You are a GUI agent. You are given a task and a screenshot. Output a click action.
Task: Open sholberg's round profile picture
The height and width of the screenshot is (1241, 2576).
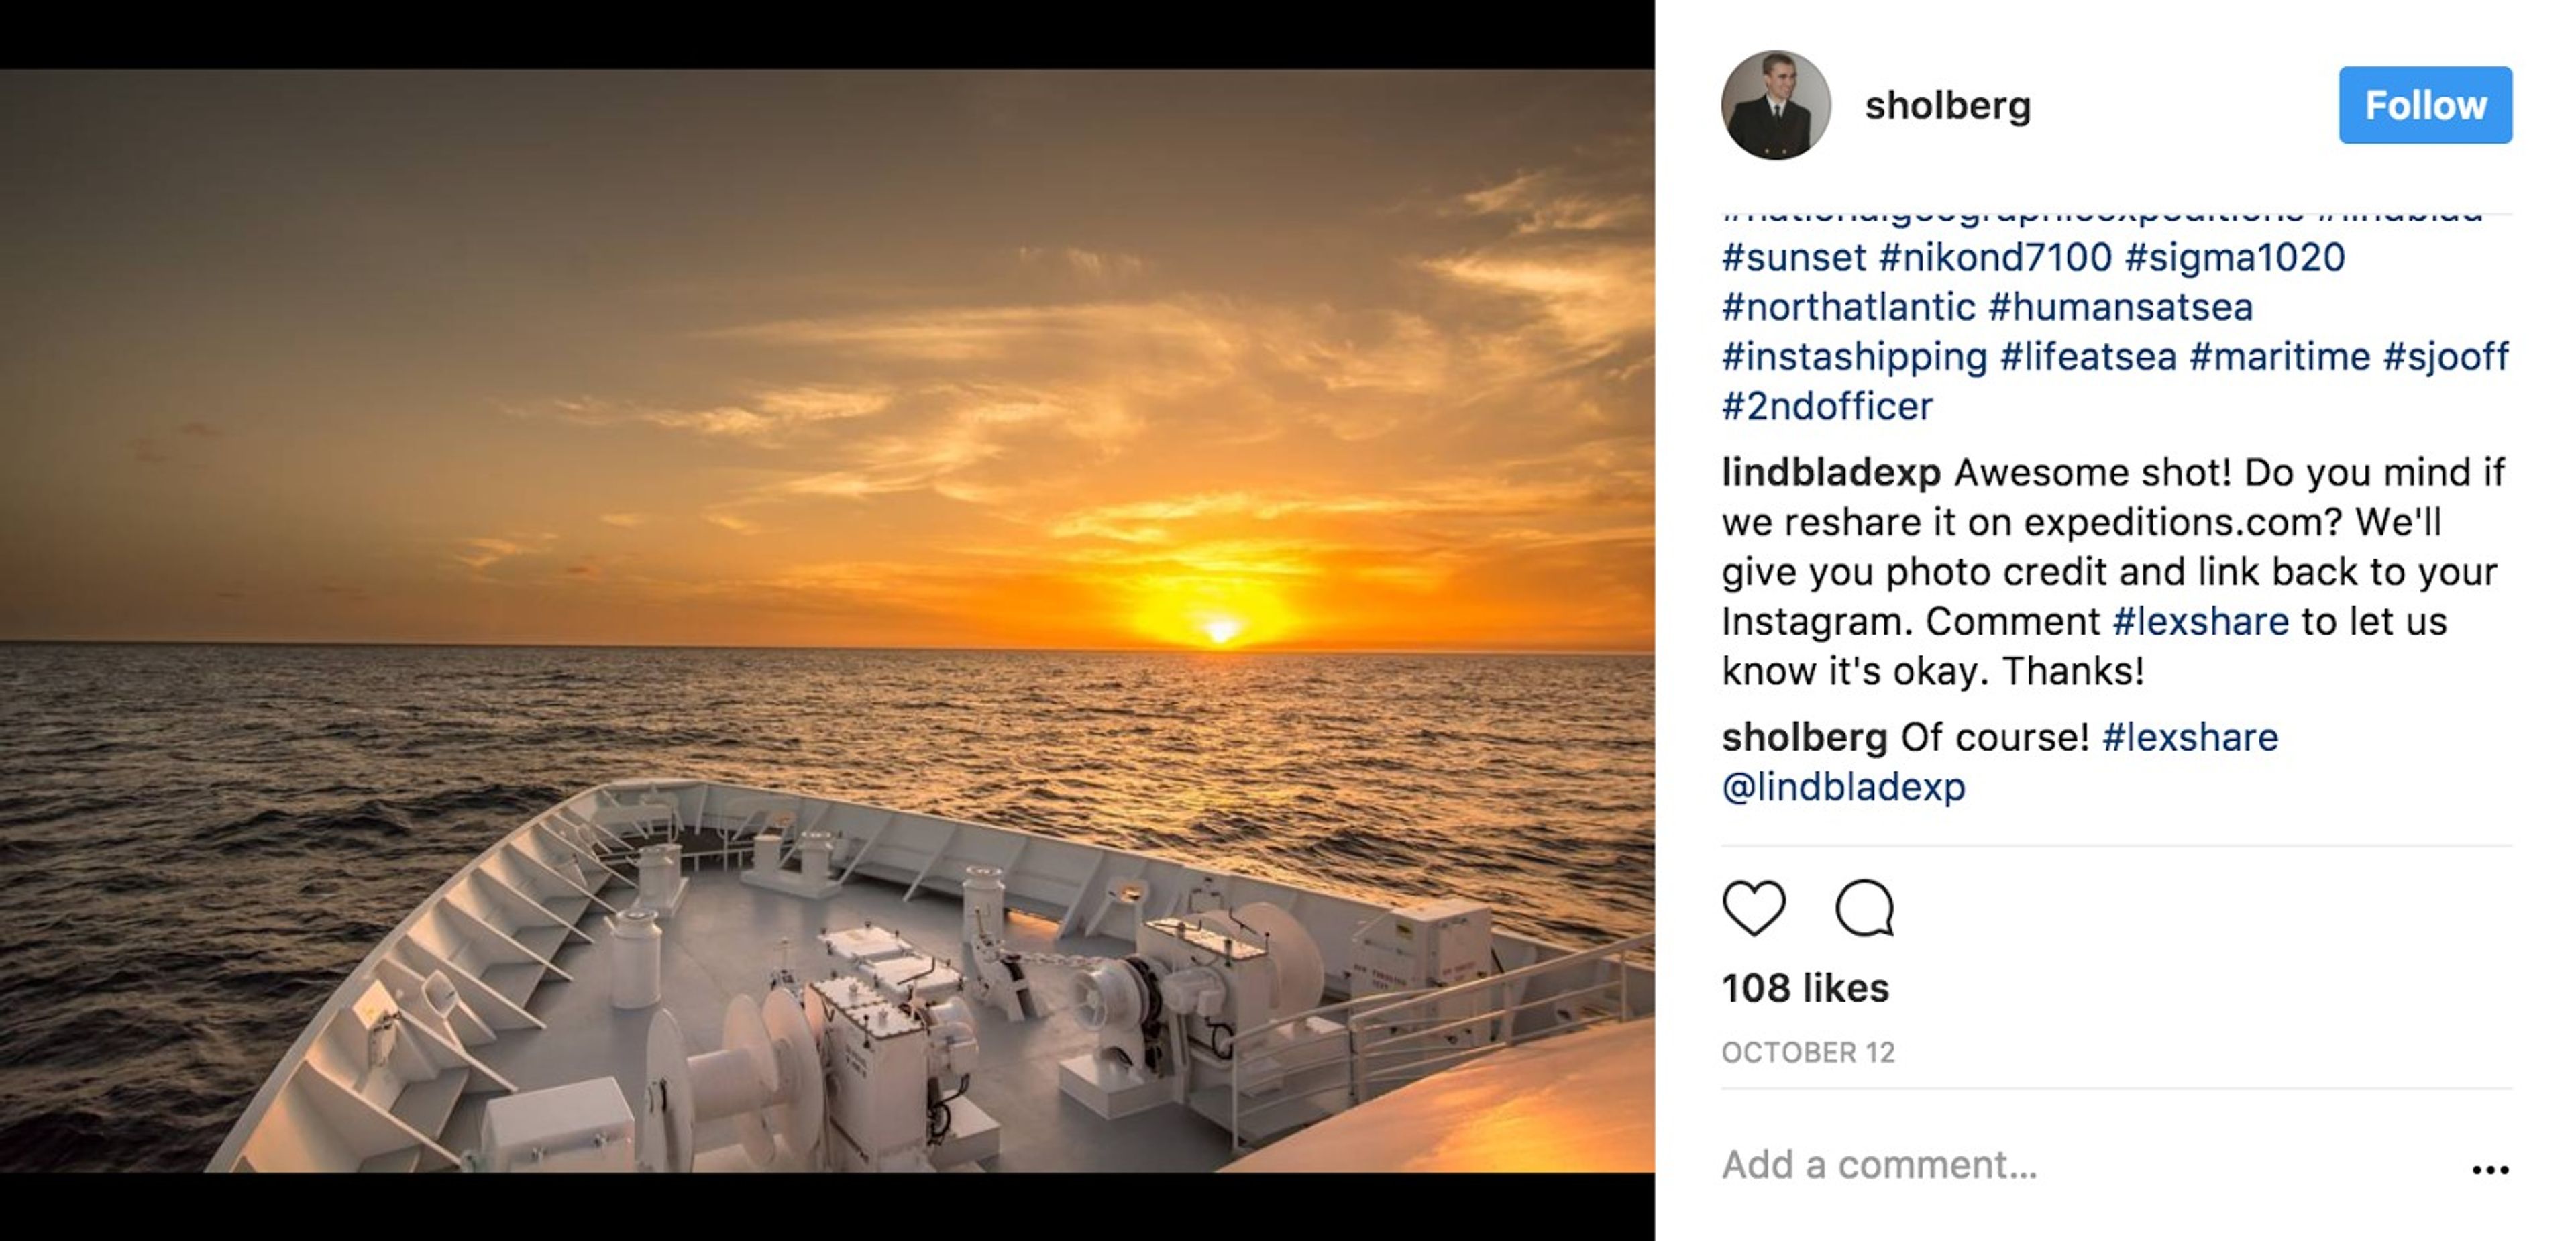coord(1775,105)
